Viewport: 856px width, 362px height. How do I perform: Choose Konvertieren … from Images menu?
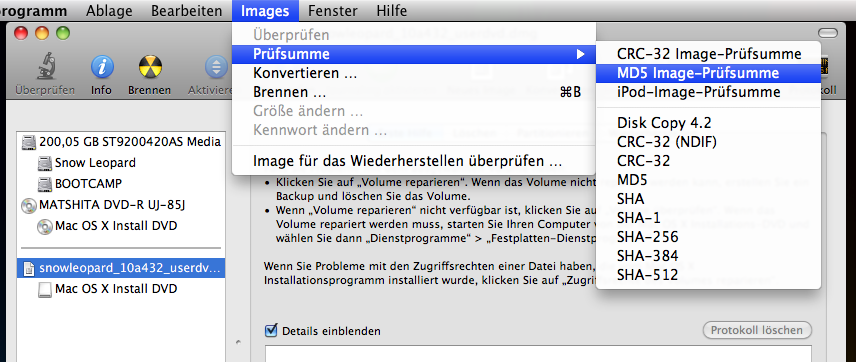[x=414, y=73]
